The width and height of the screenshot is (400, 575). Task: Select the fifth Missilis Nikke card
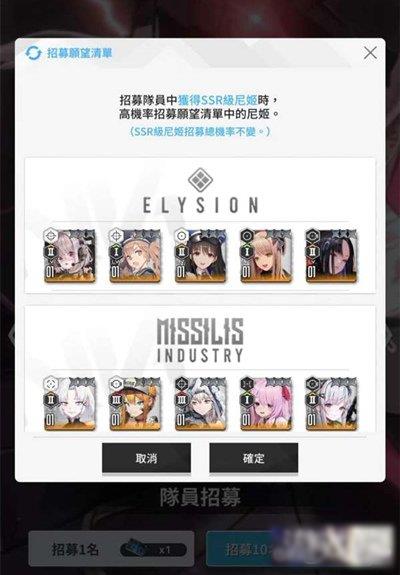[x=331, y=403]
